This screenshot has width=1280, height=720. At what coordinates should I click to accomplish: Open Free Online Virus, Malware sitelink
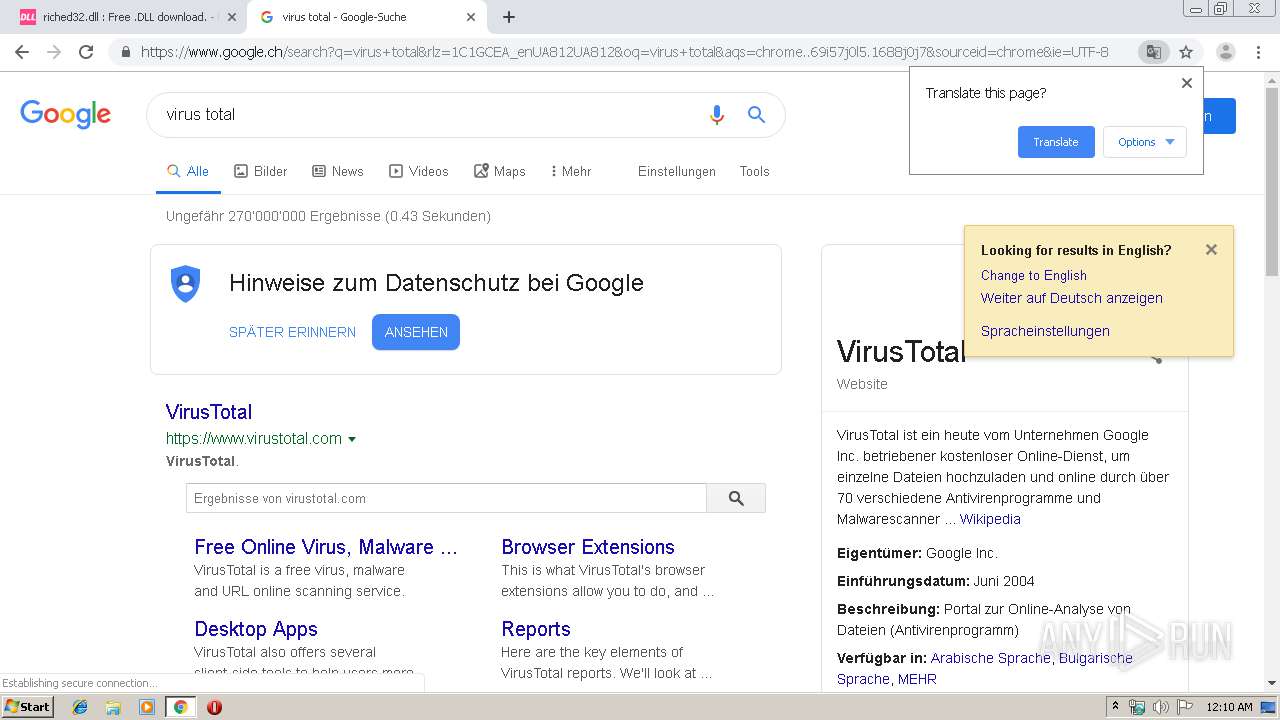click(326, 547)
